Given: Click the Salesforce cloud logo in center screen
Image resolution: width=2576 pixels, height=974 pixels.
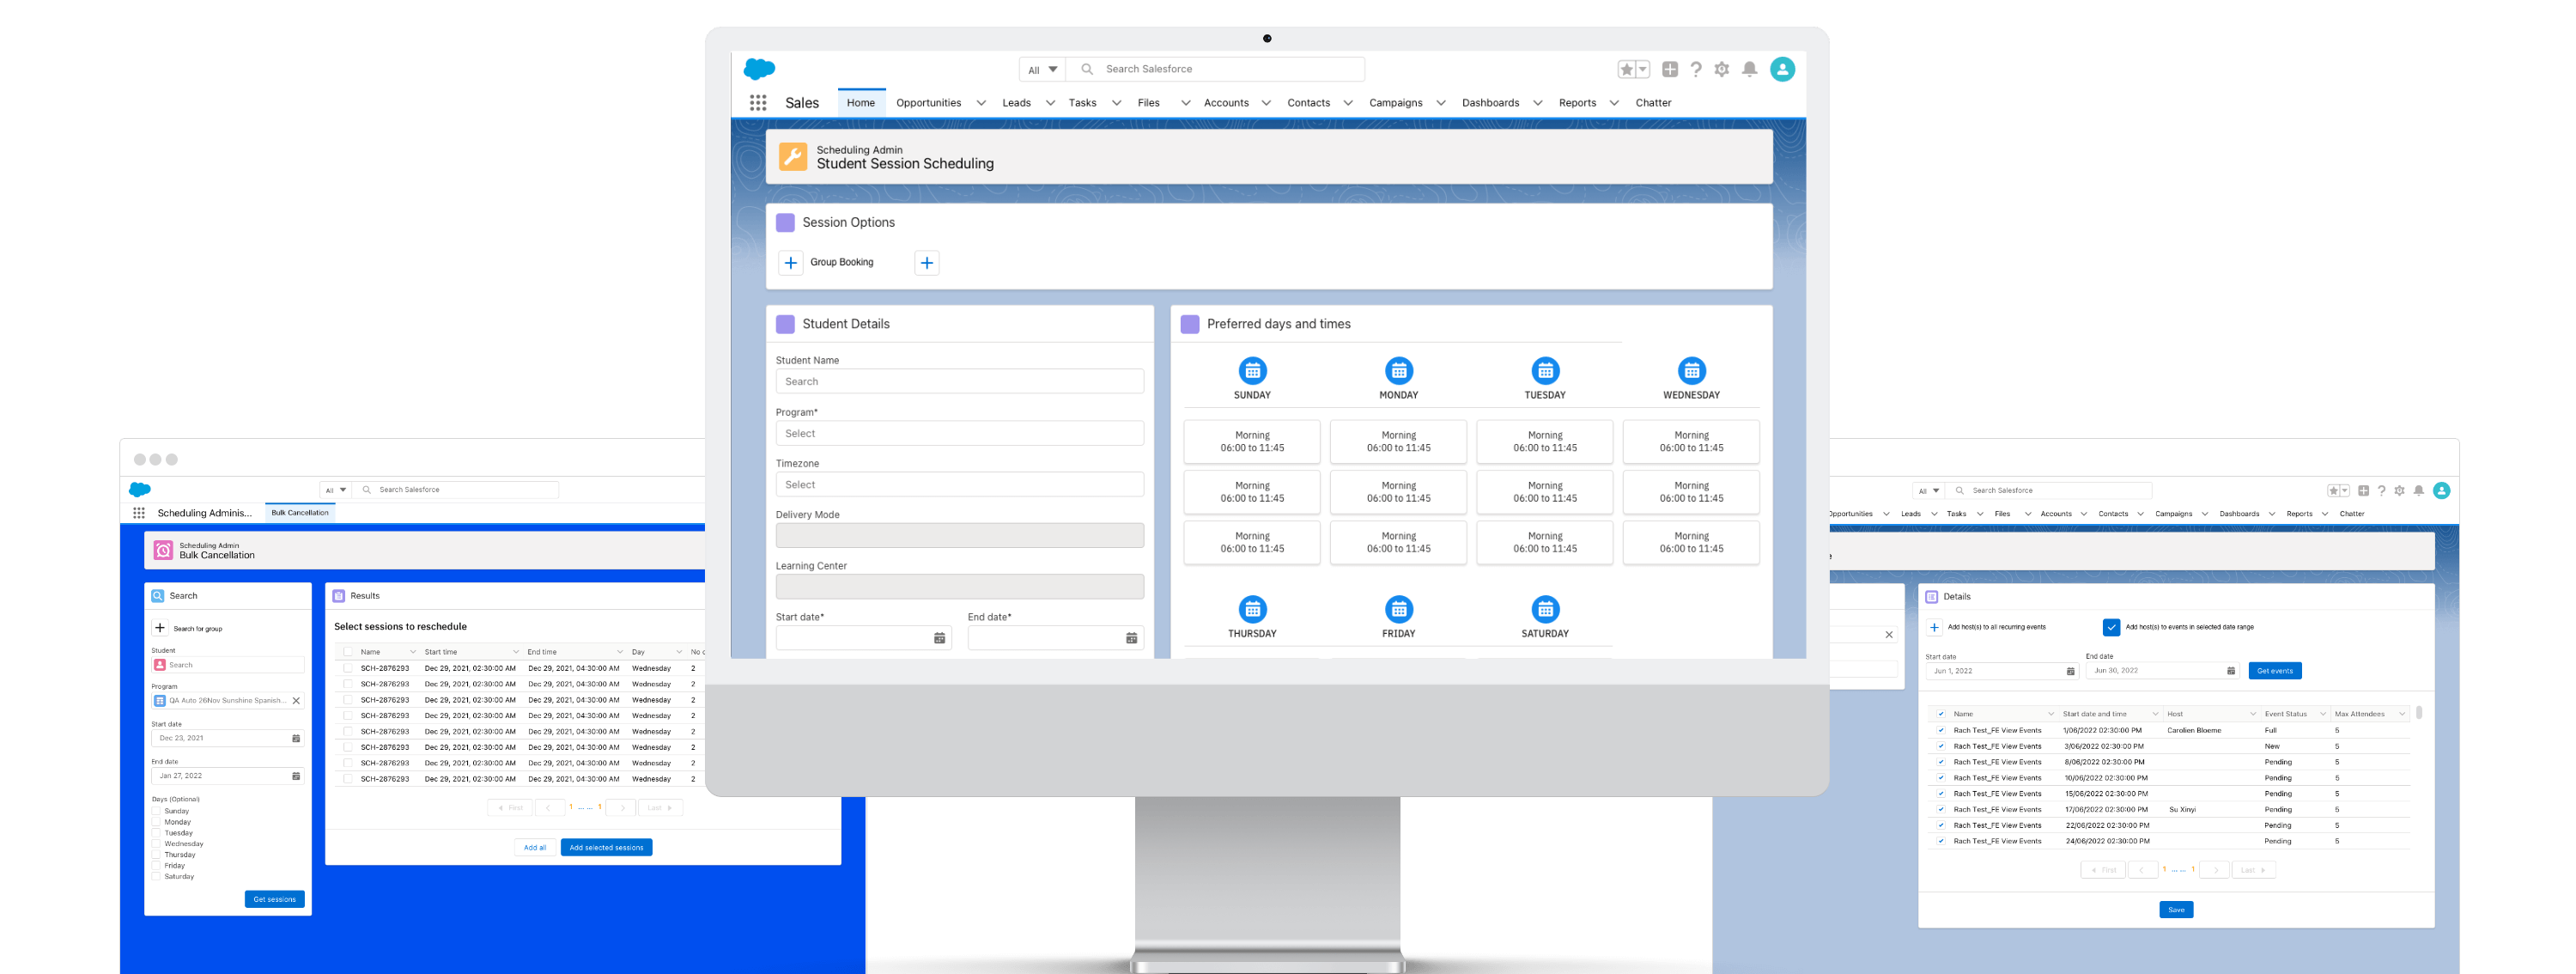Looking at the screenshot, I should (760, 69).
